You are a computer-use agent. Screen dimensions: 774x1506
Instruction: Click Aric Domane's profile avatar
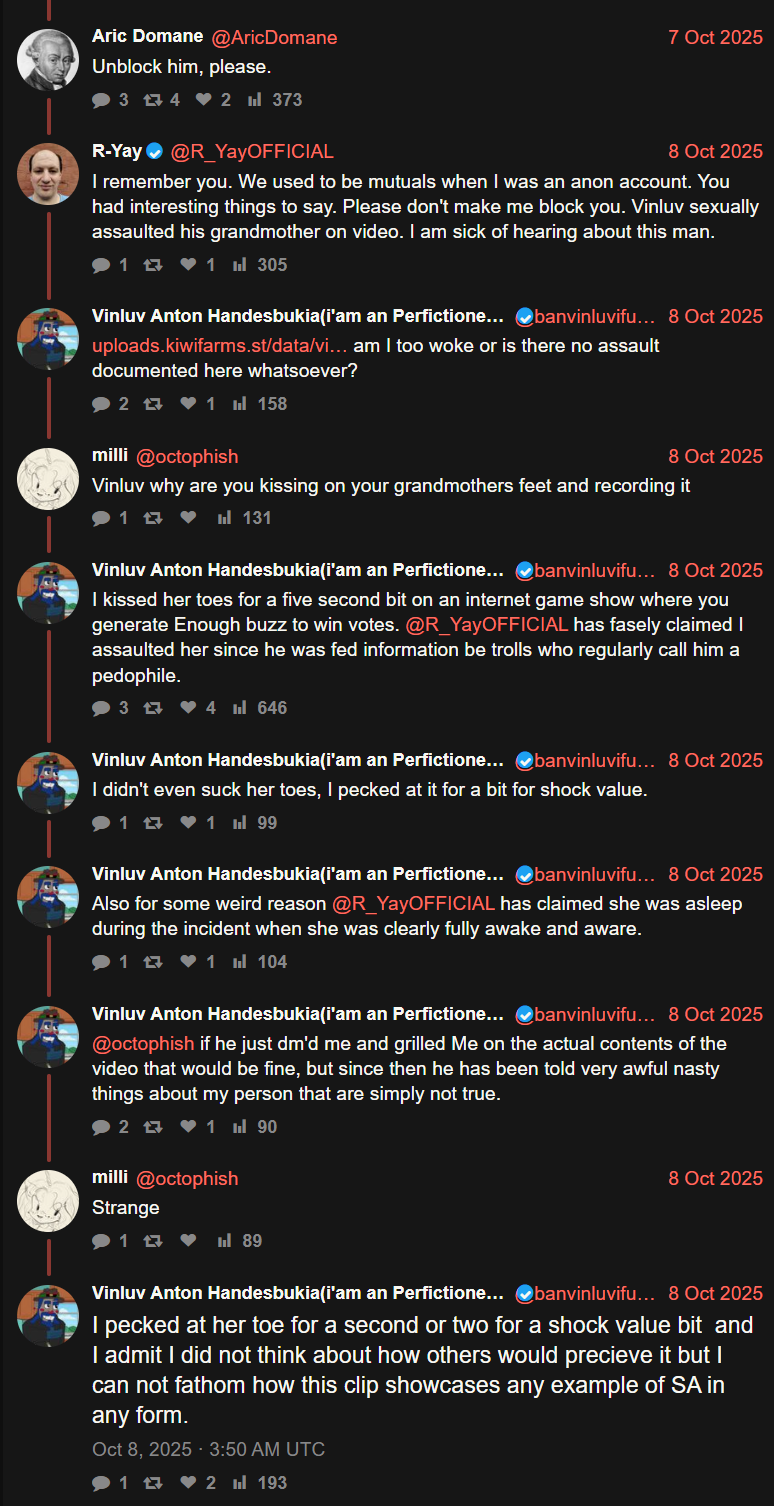coord(48,58)
